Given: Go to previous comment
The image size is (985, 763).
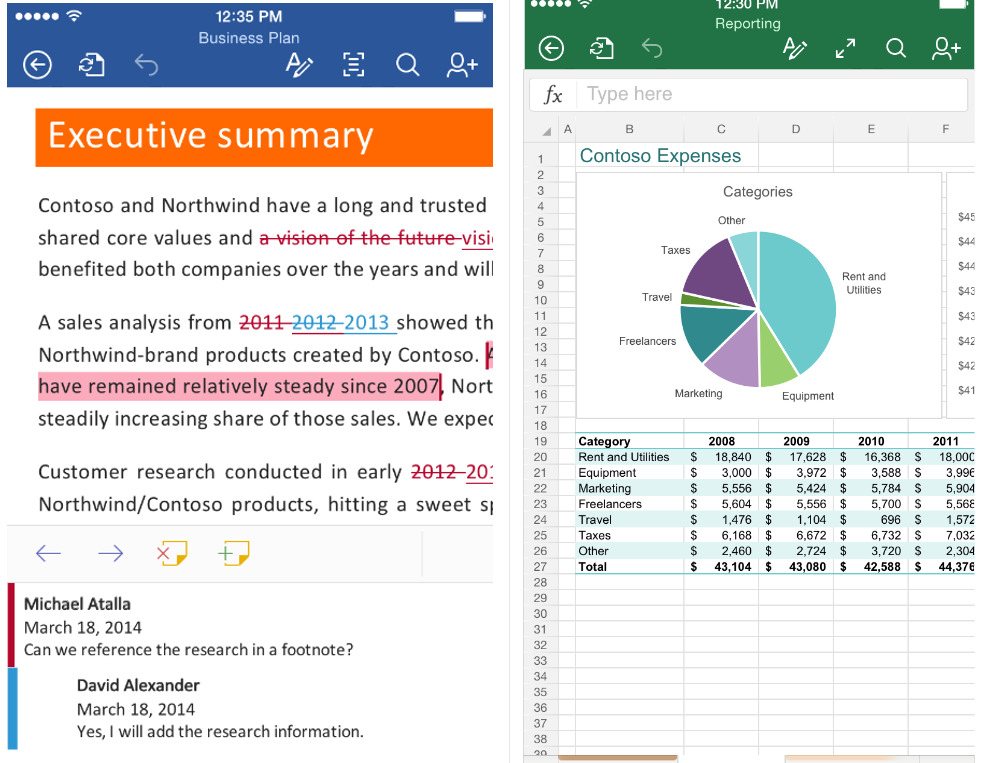Looking at the screenshot, I should [x=48, y=553].
